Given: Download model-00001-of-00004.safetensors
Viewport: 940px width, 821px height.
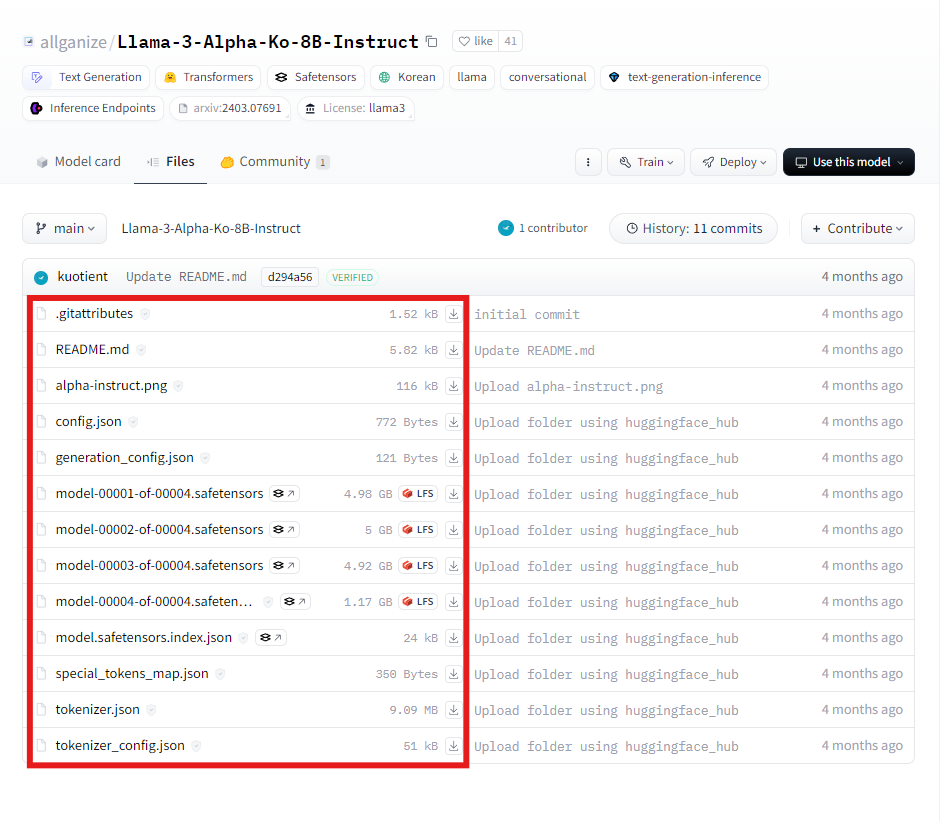Looking at the screenshot, I should pos(454,494).
